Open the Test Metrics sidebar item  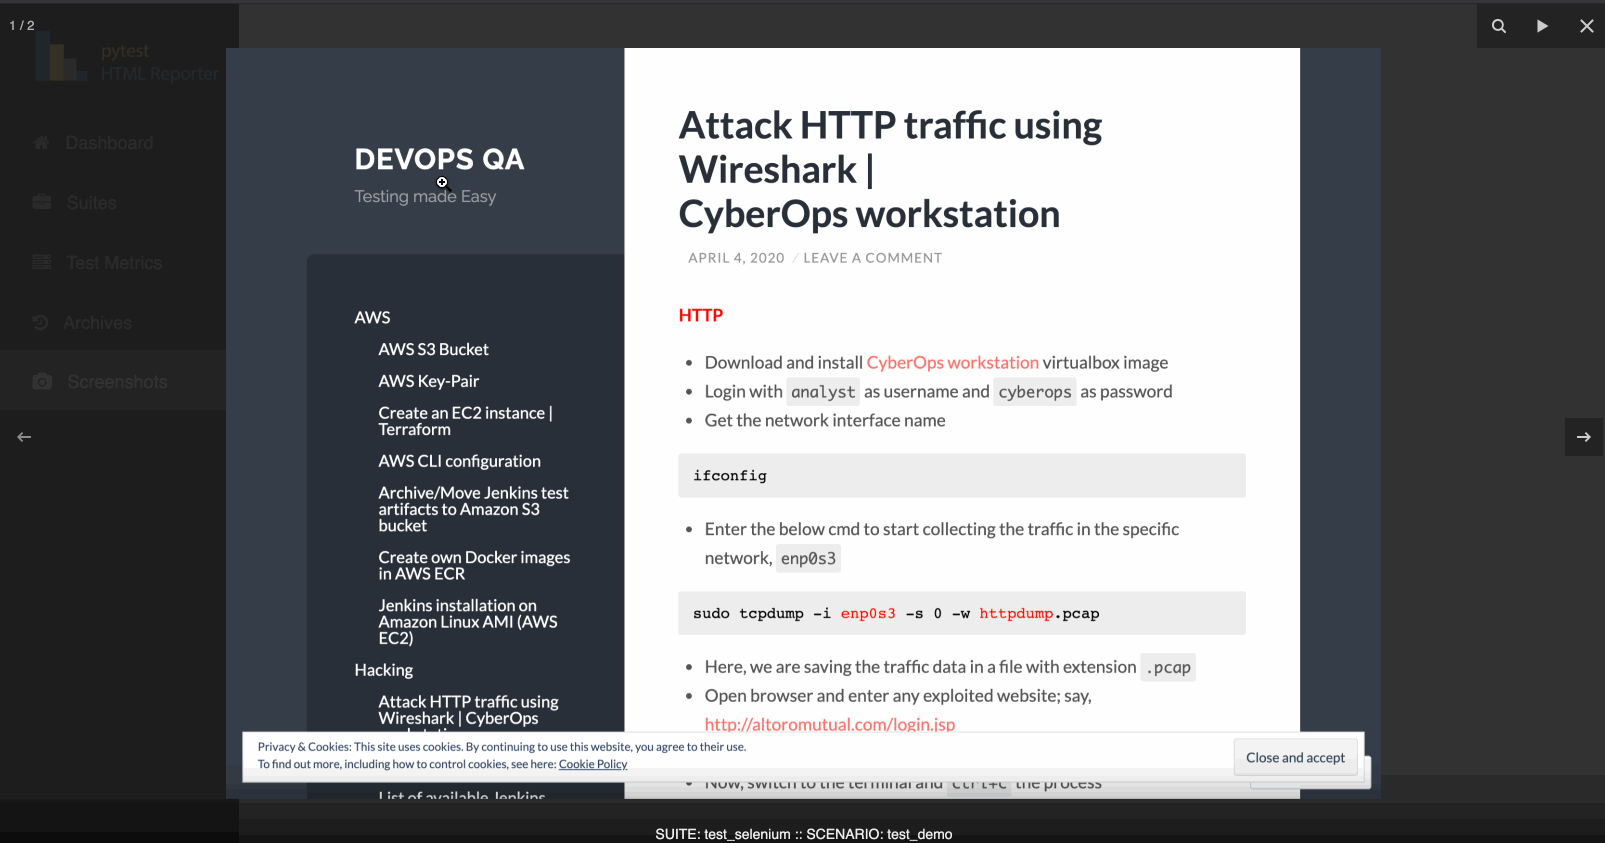(x=113, y=263)
